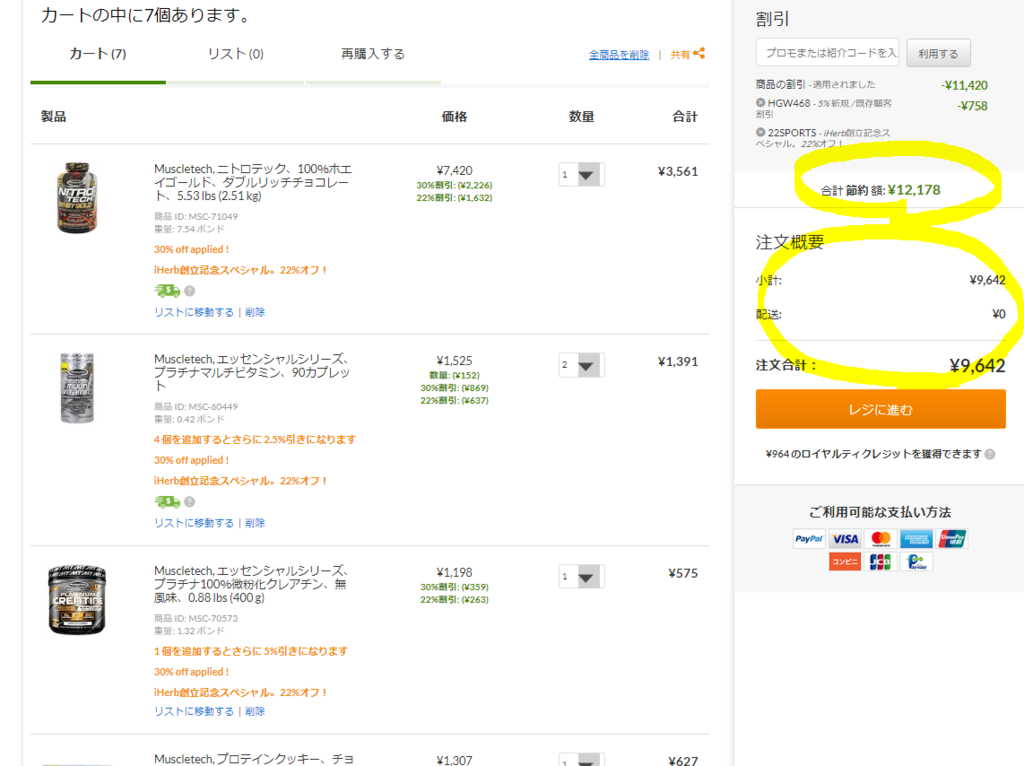
Task: Click the レジに進む checkout button
Action: point(880,409)
